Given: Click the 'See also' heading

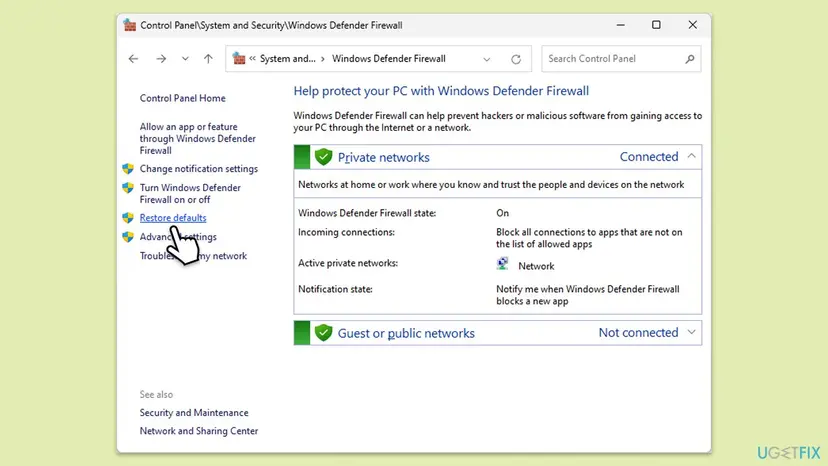Looking at the screenshot, I should coord(156,395).
